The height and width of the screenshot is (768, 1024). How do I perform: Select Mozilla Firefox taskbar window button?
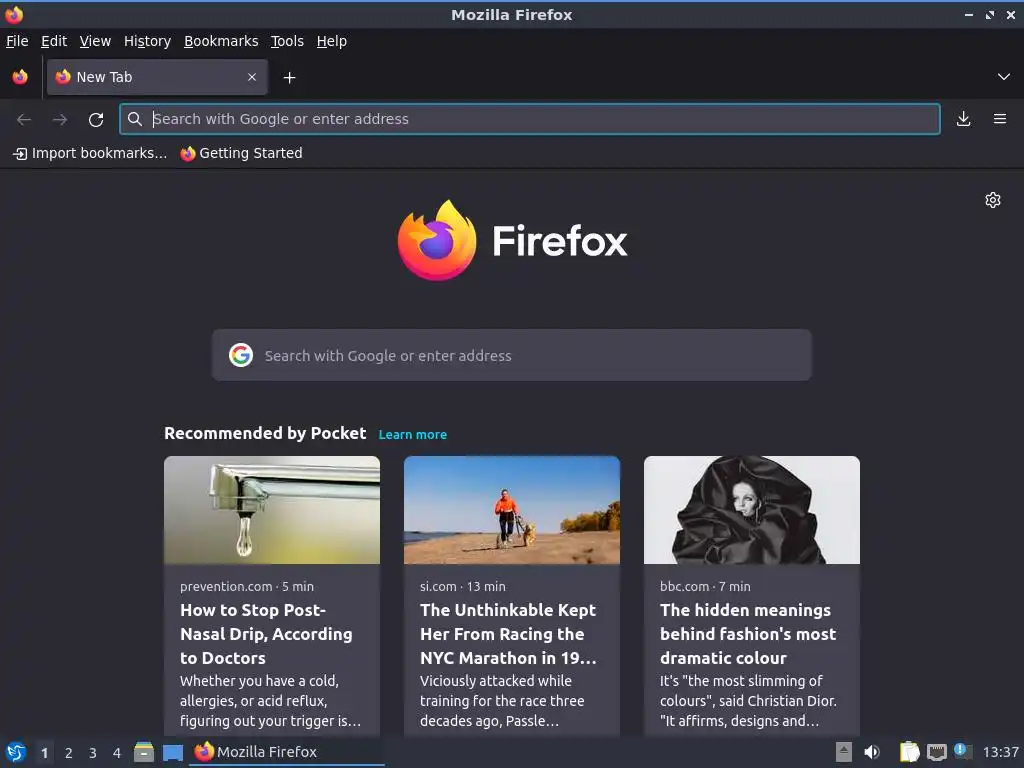coord(287,752)
